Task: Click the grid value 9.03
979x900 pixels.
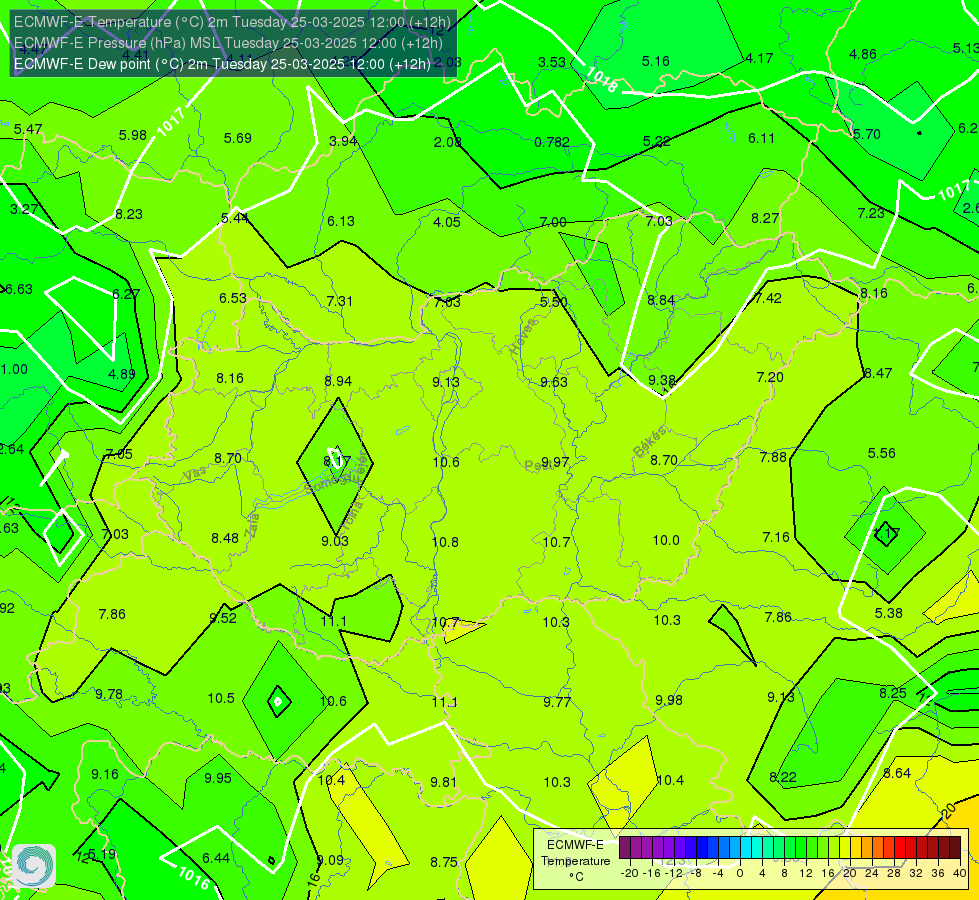Action: pos(335,541)
